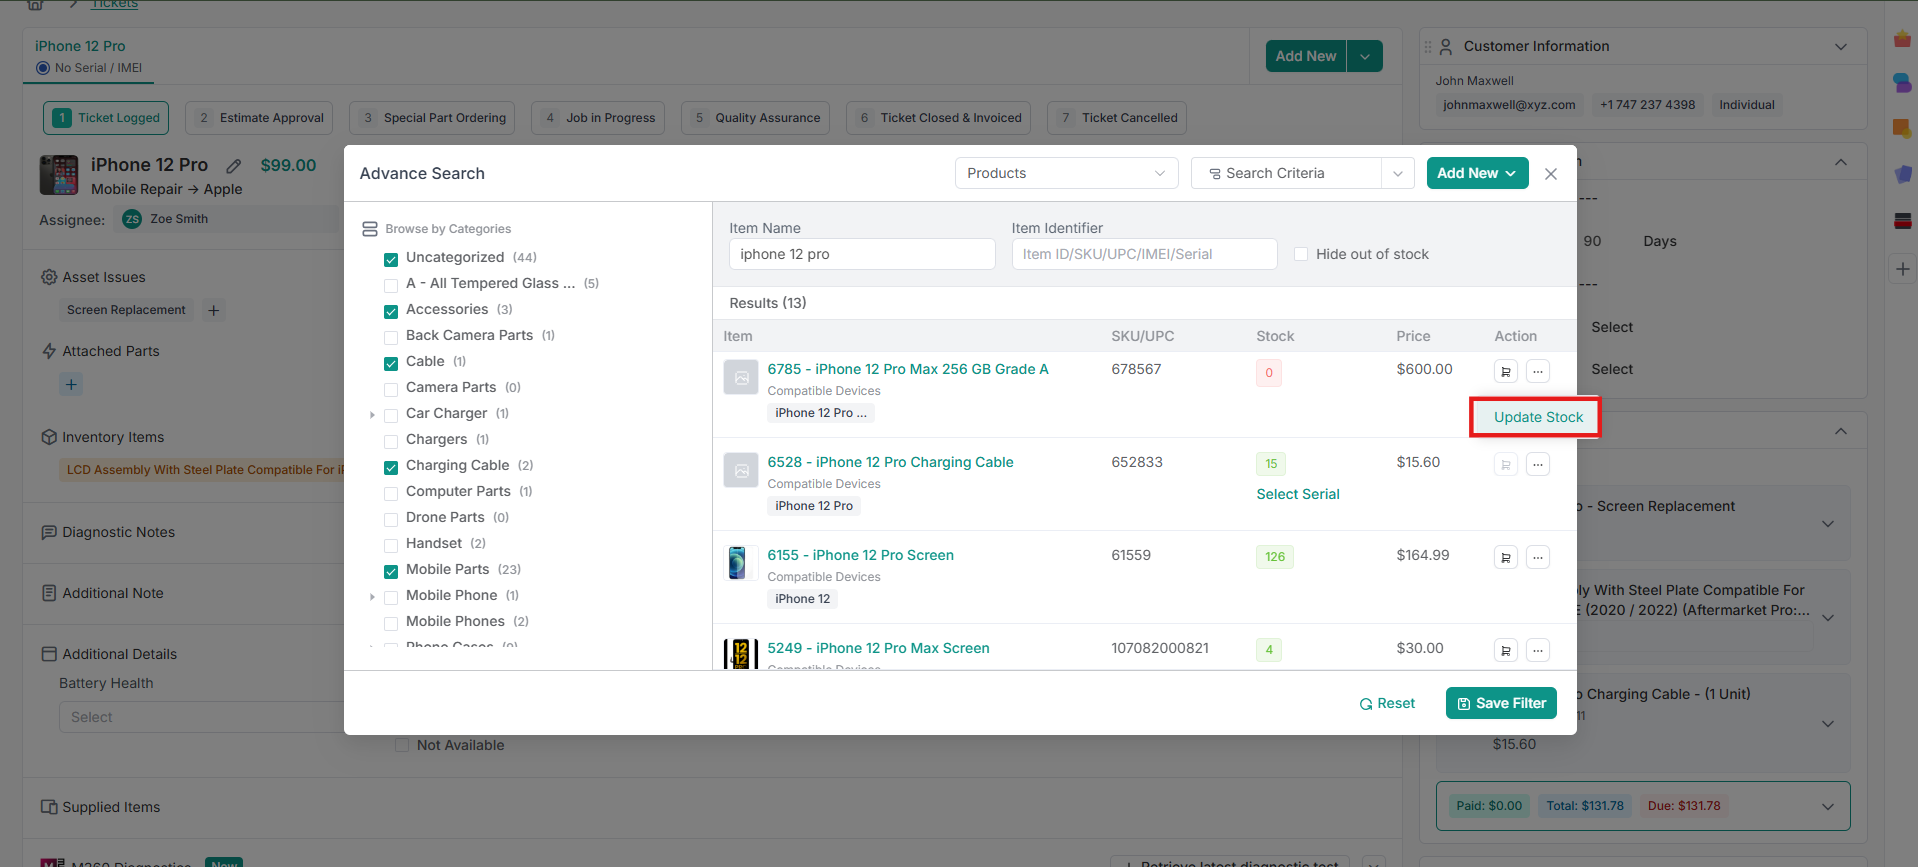Click Select Serial link for Charging Cable
Screen dimensions: 1918x867
[1298, 494]
